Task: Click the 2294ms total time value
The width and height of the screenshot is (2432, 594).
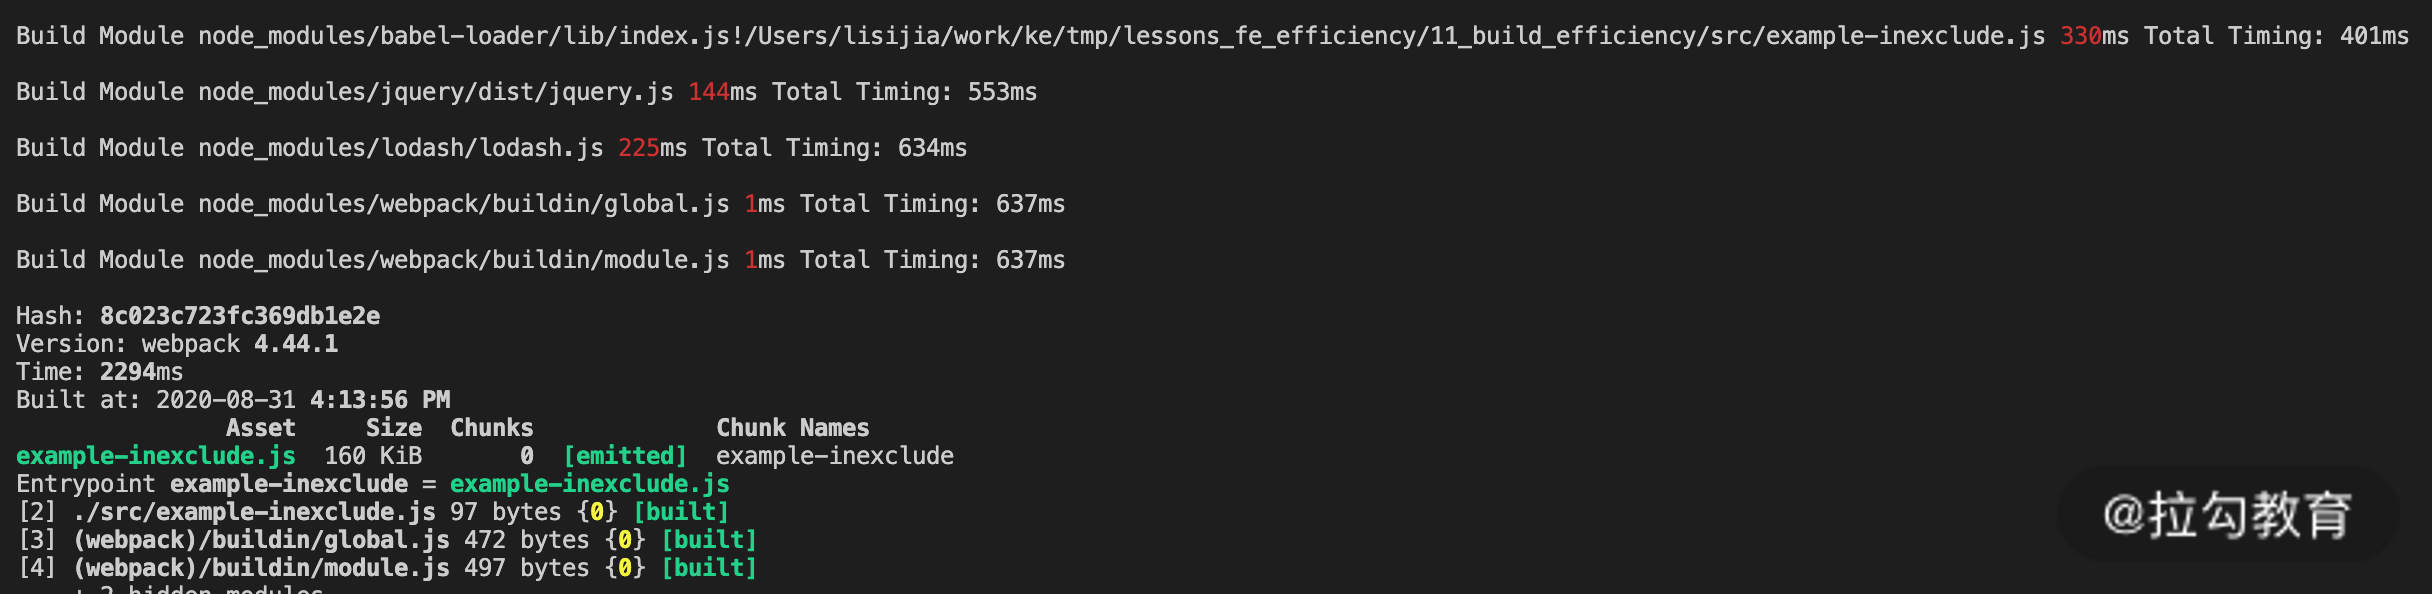Action: [141, 372]
